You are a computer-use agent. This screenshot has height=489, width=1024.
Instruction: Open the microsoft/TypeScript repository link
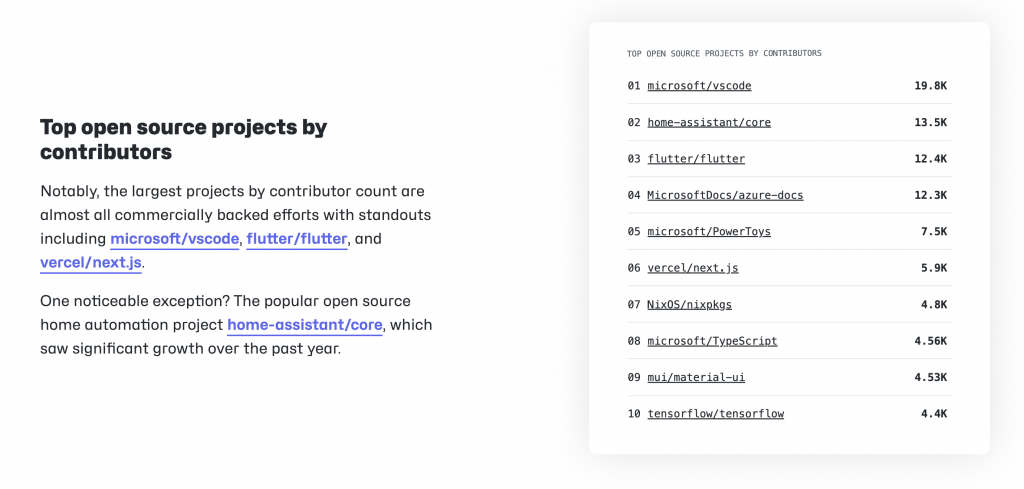(712, 341)
